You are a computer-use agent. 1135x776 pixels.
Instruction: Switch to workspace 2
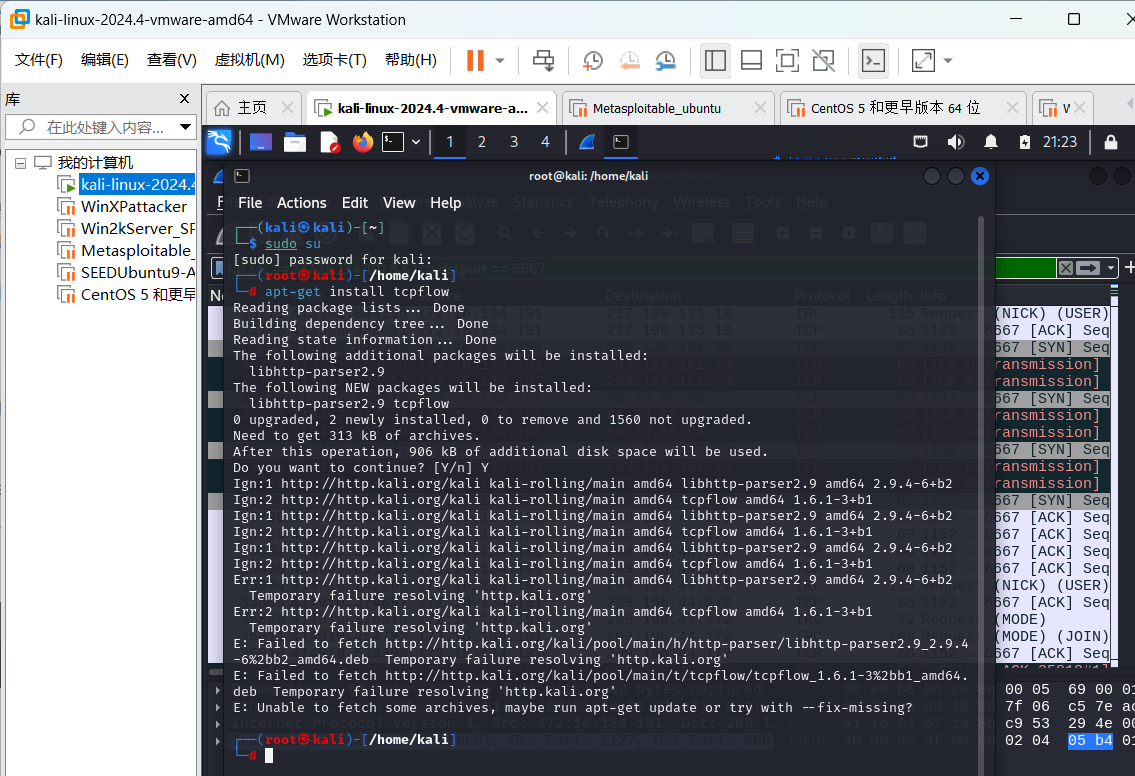click(481, 142)
